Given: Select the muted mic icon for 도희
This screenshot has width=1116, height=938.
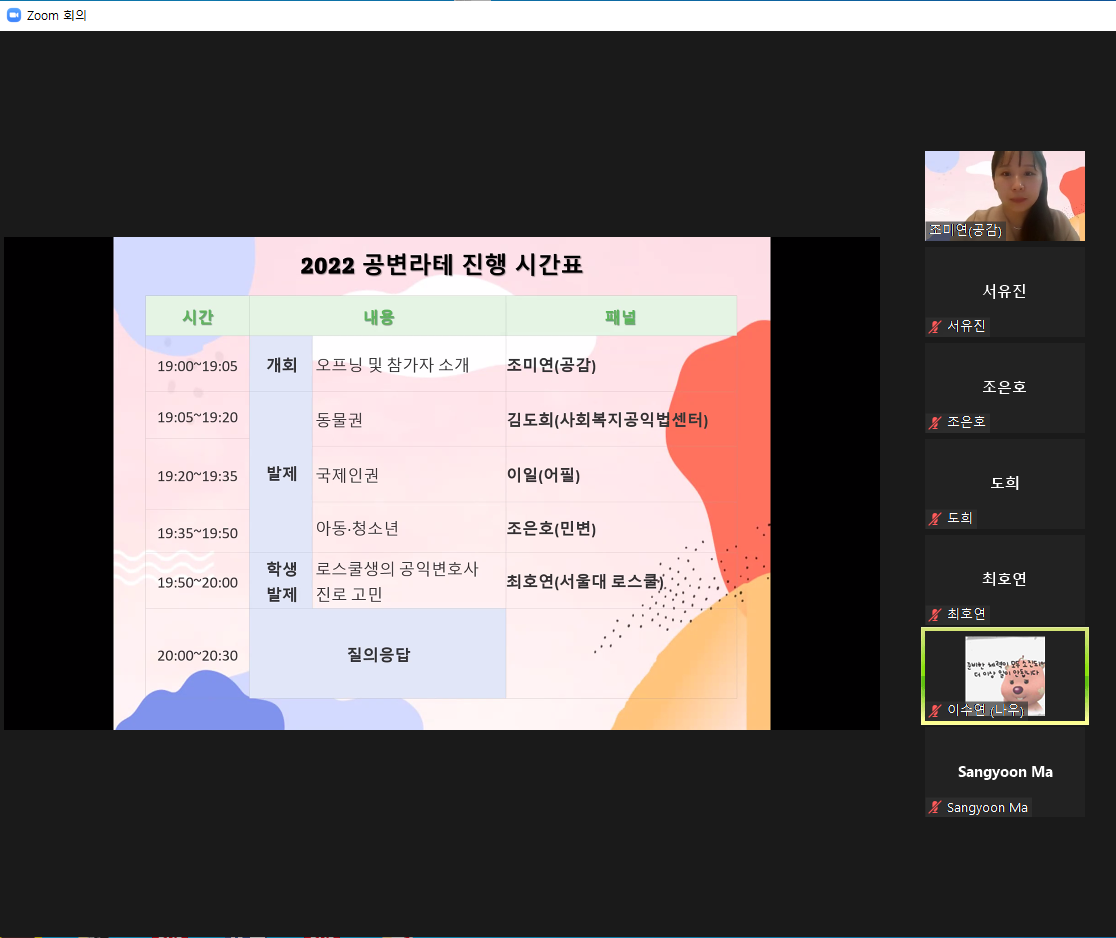Looking at the screenshot, I should click(x=936, y=518).
